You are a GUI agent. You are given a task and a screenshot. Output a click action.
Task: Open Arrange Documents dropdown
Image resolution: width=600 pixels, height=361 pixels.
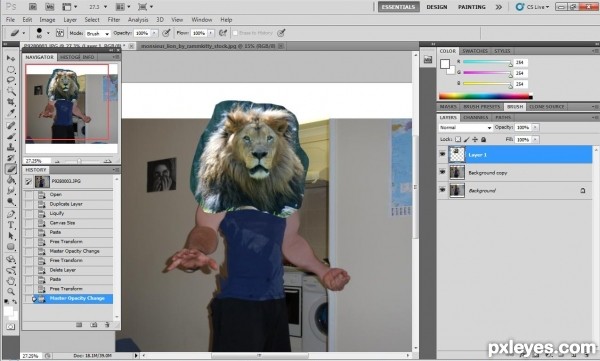click(x=123, y=7)
